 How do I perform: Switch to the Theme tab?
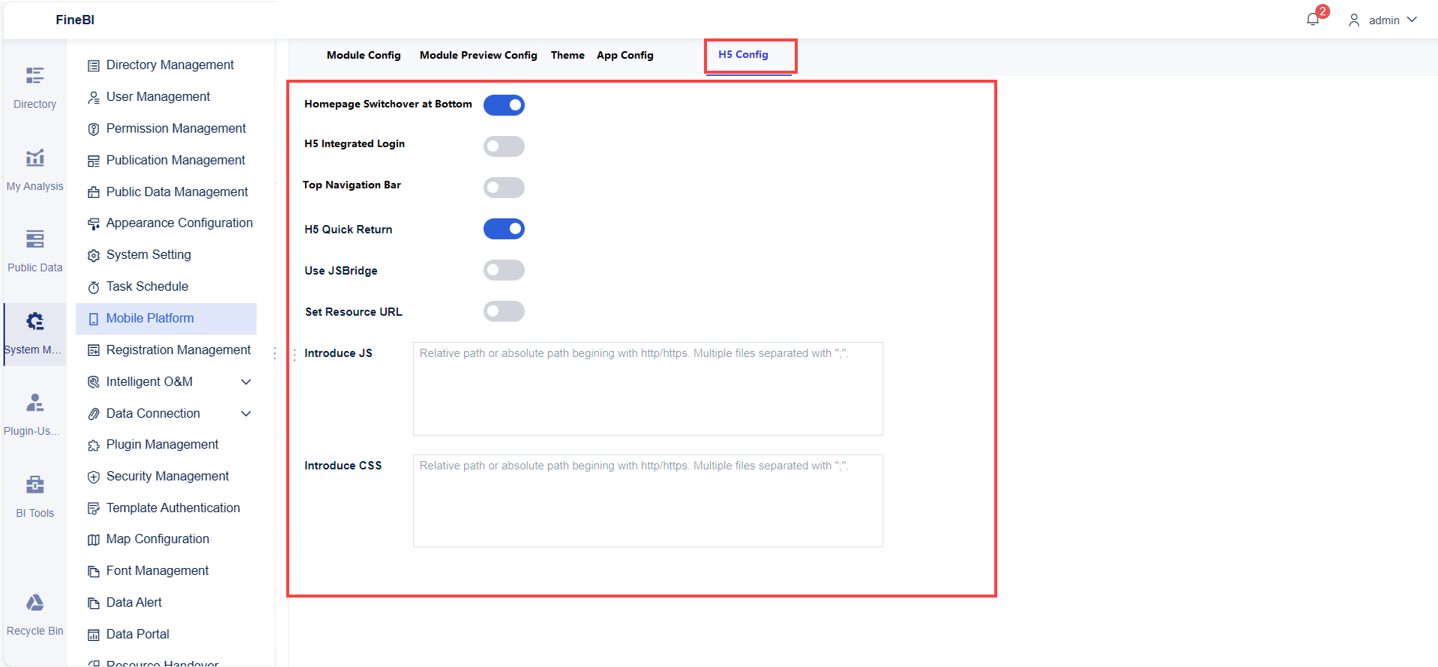567,55
